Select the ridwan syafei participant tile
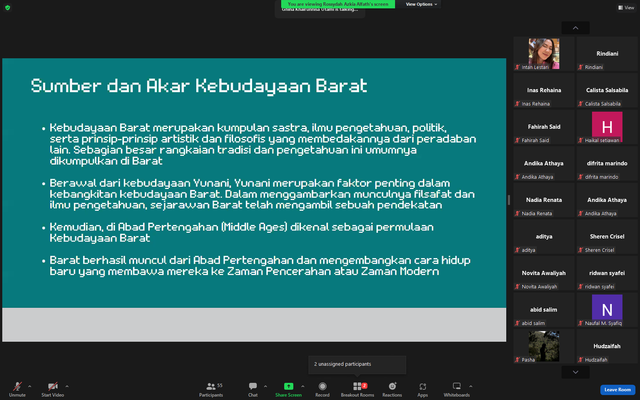 (x=607, y=273)
